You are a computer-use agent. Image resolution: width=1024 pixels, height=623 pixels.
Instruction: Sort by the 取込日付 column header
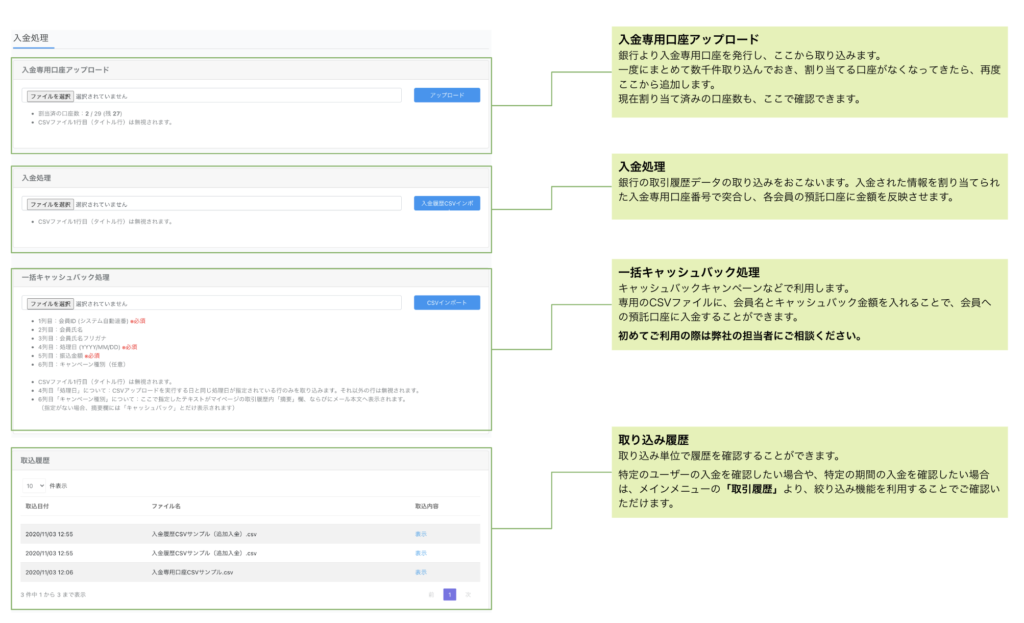pos(39,507)
